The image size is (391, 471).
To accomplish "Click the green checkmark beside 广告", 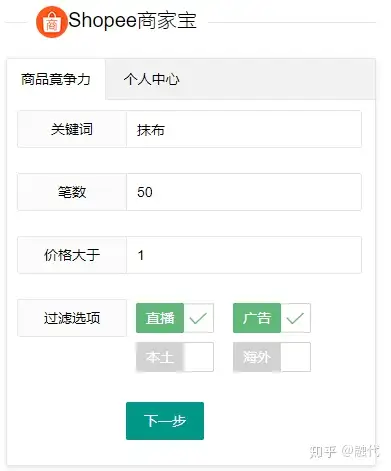I will point(296,318).
